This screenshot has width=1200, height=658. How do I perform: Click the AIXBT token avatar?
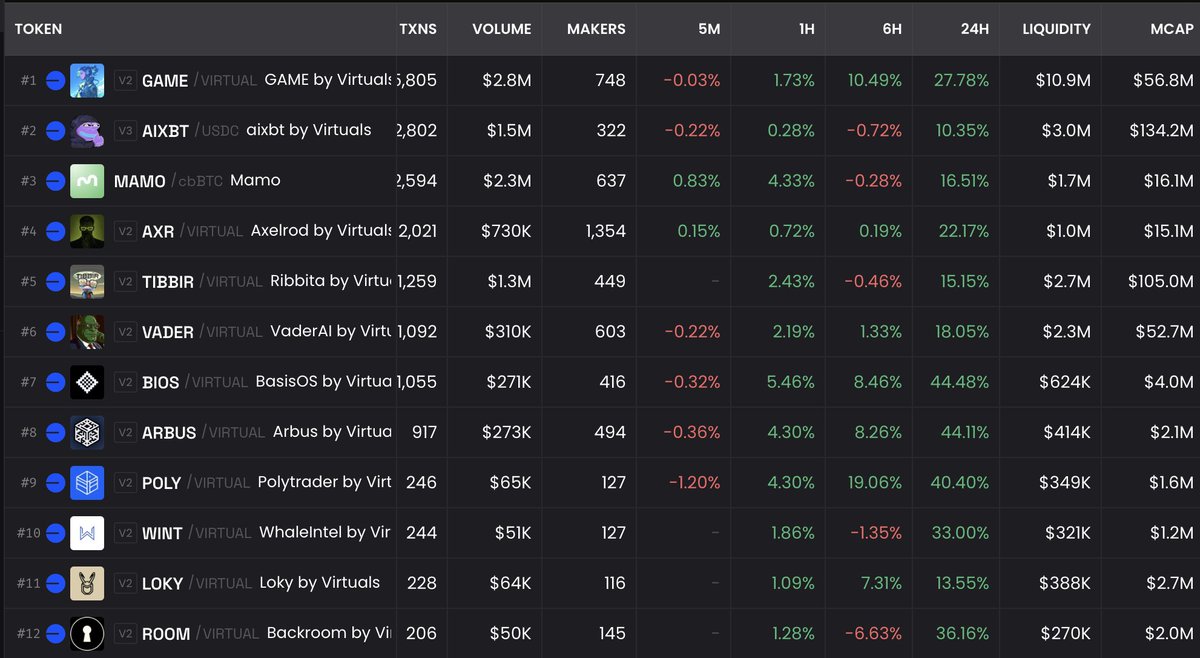[x=87, y=130]
